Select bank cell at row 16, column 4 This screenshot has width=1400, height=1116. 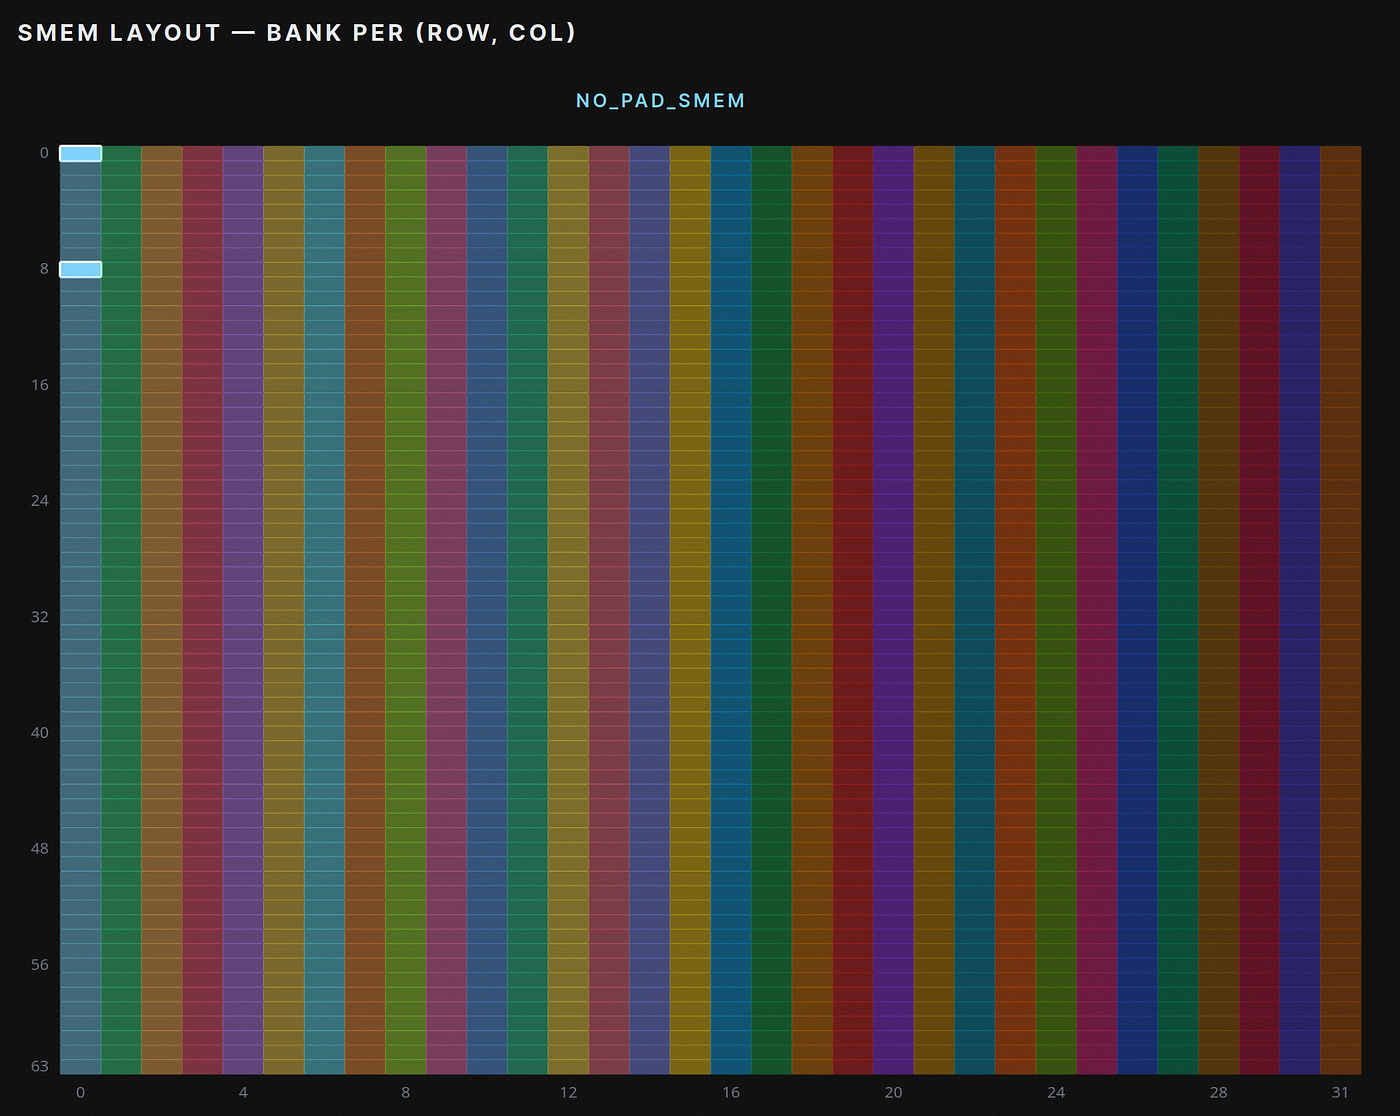click(243, 385)
